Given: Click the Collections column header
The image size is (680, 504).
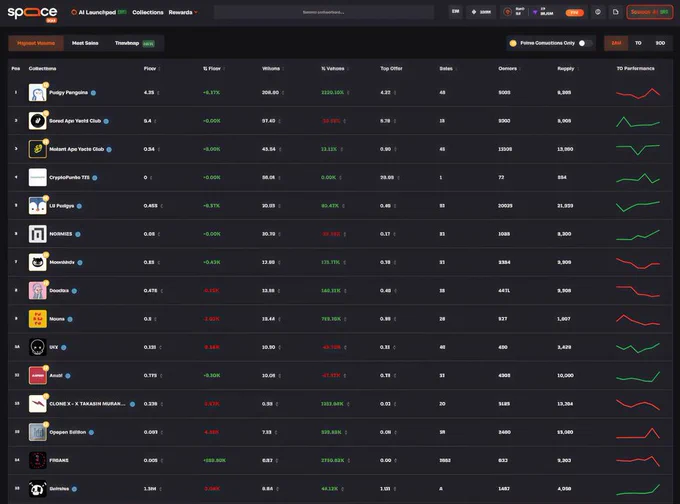Looking at the screenshot, I should tap(42, 69).
